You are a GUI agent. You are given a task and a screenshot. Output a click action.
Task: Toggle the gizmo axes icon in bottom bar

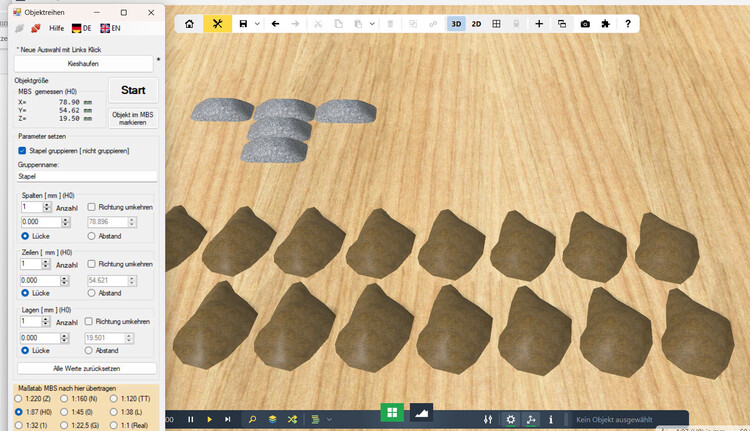[531, 420]
